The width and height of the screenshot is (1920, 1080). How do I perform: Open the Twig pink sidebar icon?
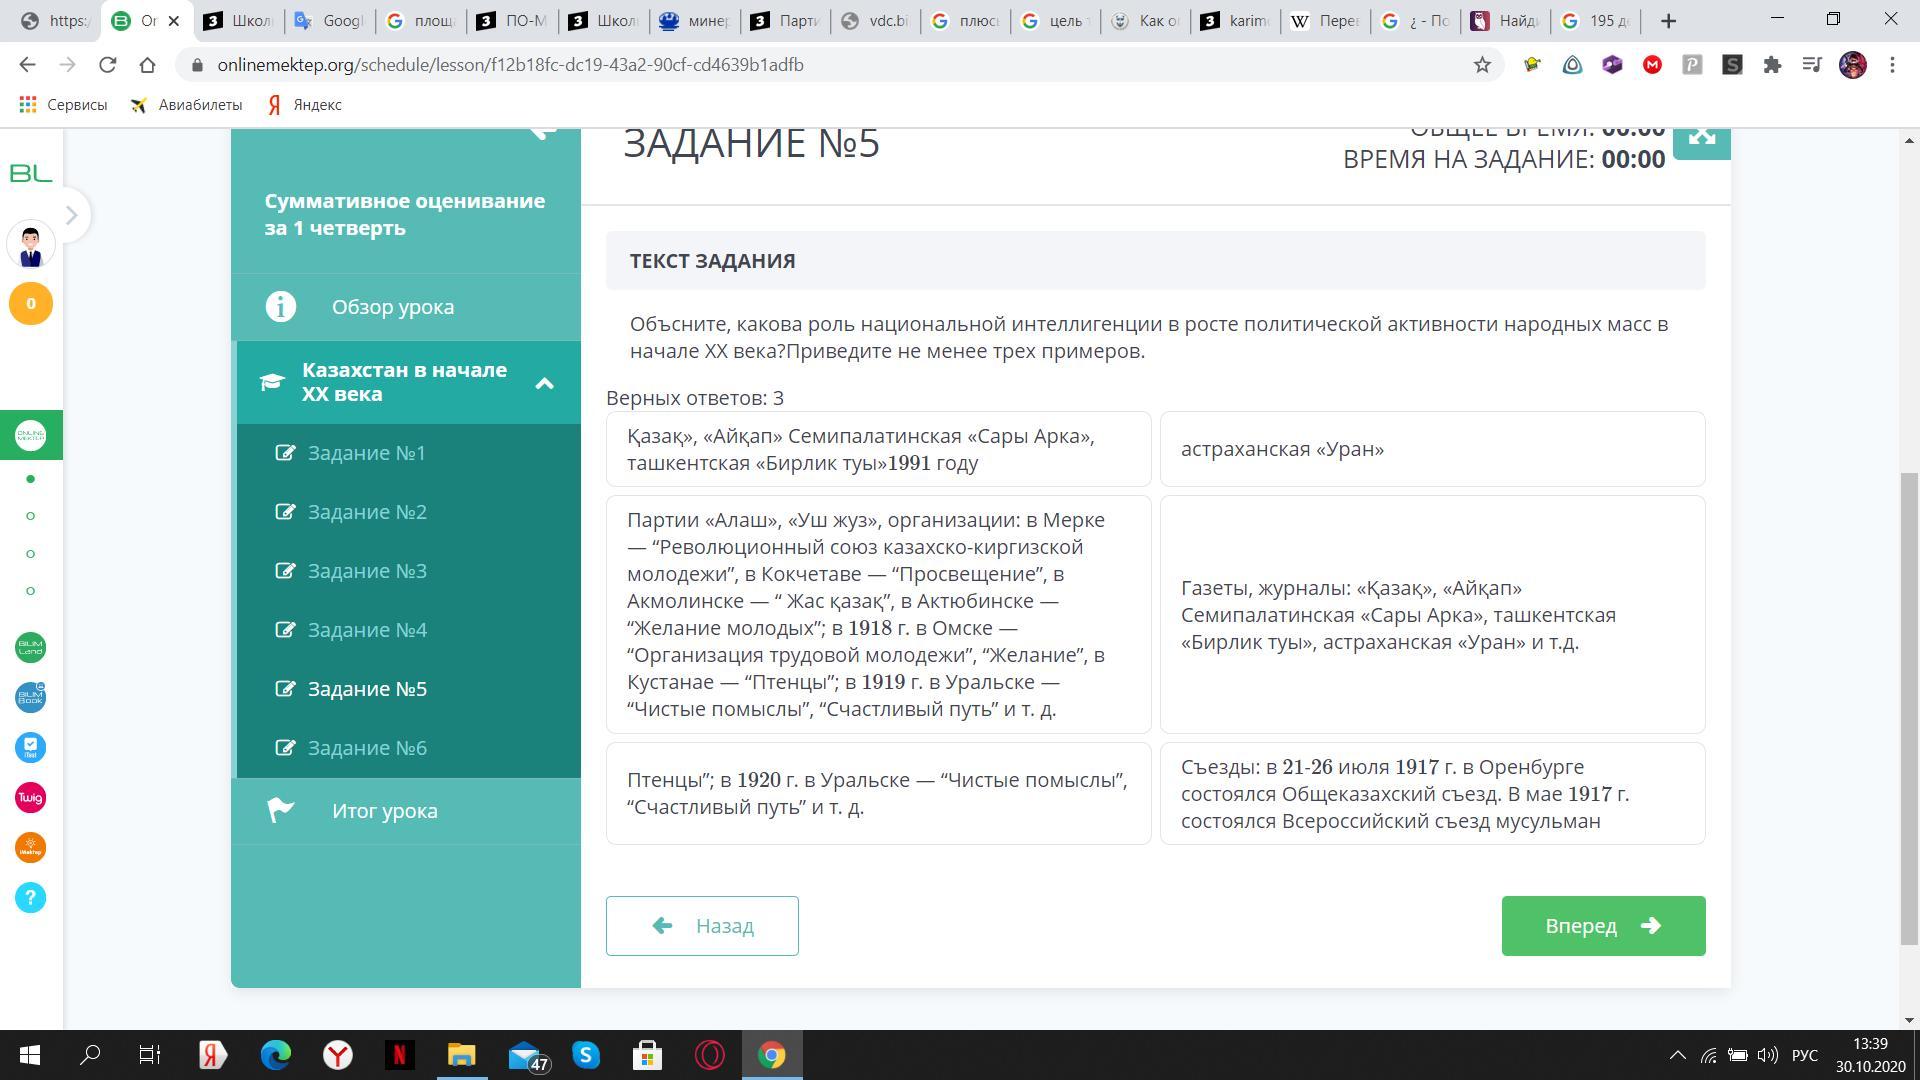coord(30,798)
